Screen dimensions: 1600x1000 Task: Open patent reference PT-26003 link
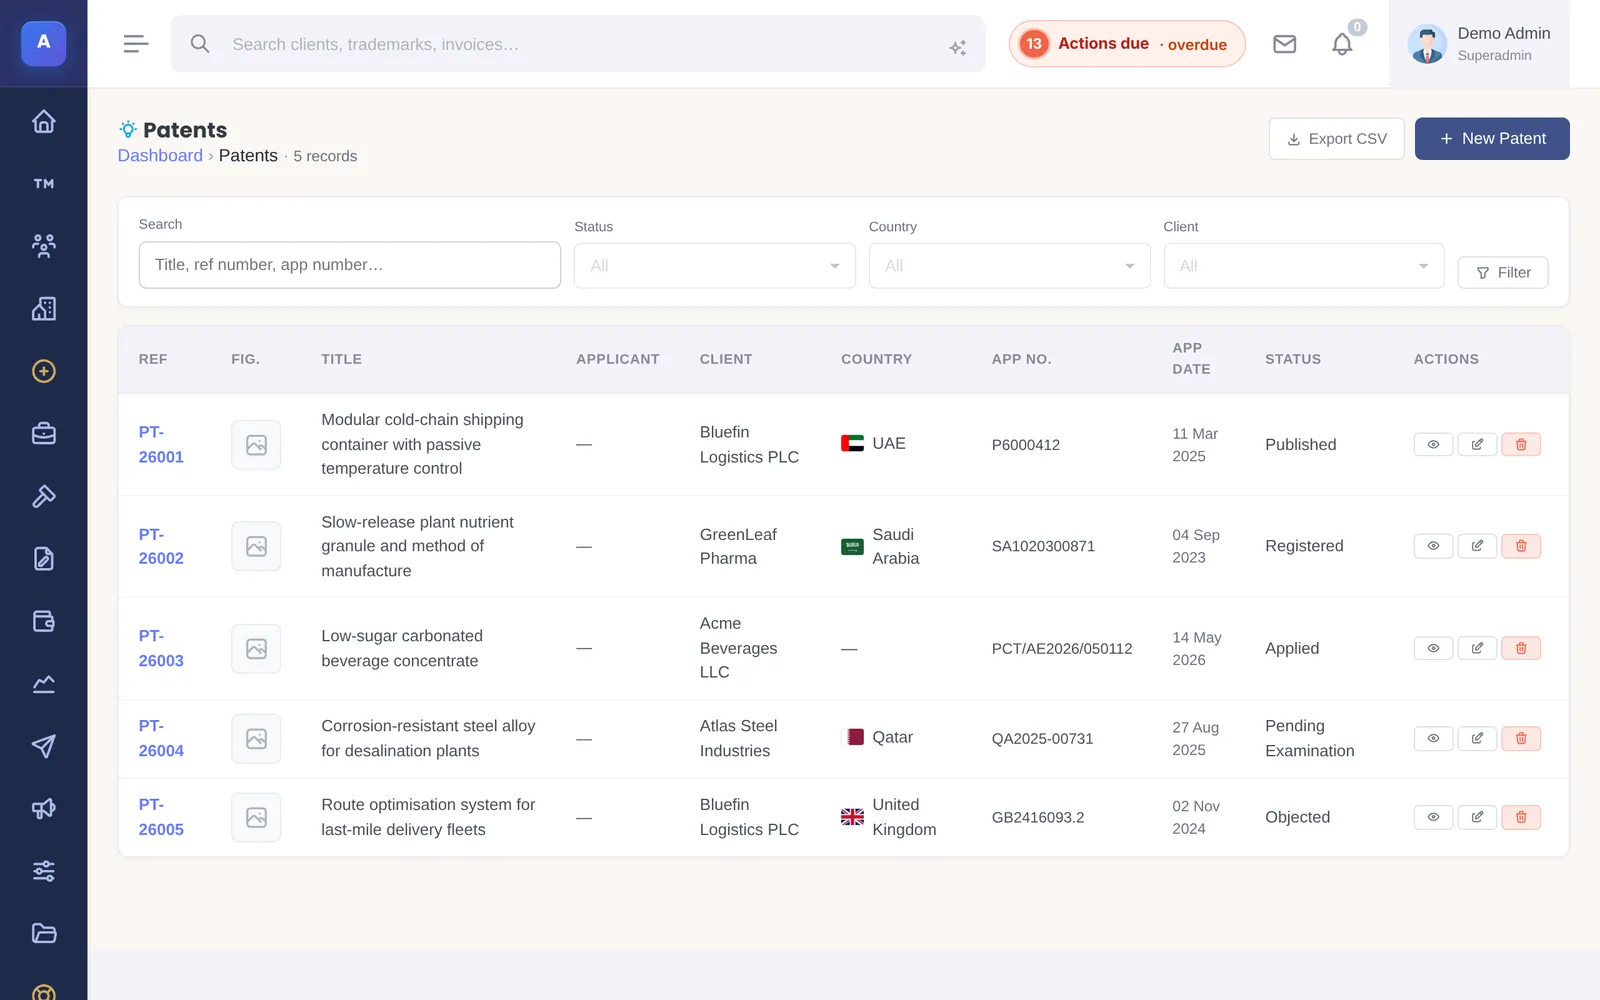[x=161, y=648]
